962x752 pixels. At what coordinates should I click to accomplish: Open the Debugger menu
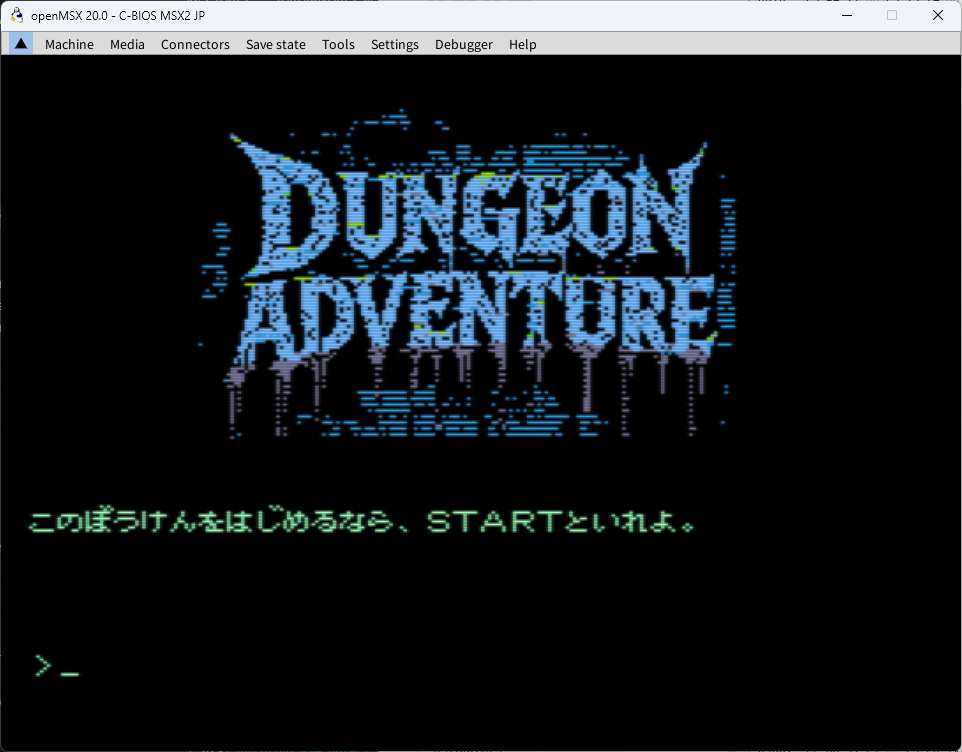click(x=463, y=44)
